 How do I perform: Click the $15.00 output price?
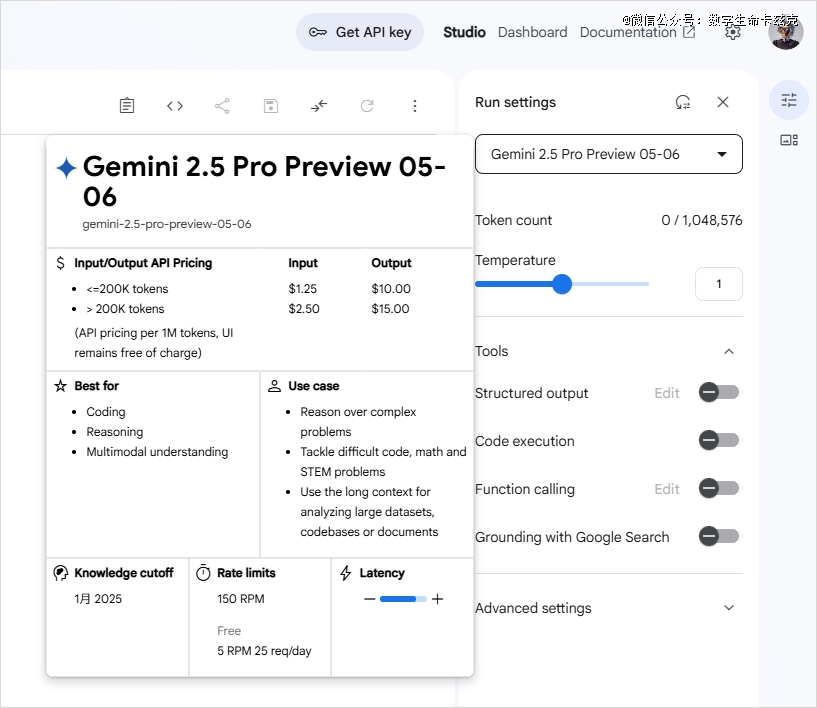(x=390, y=309)
